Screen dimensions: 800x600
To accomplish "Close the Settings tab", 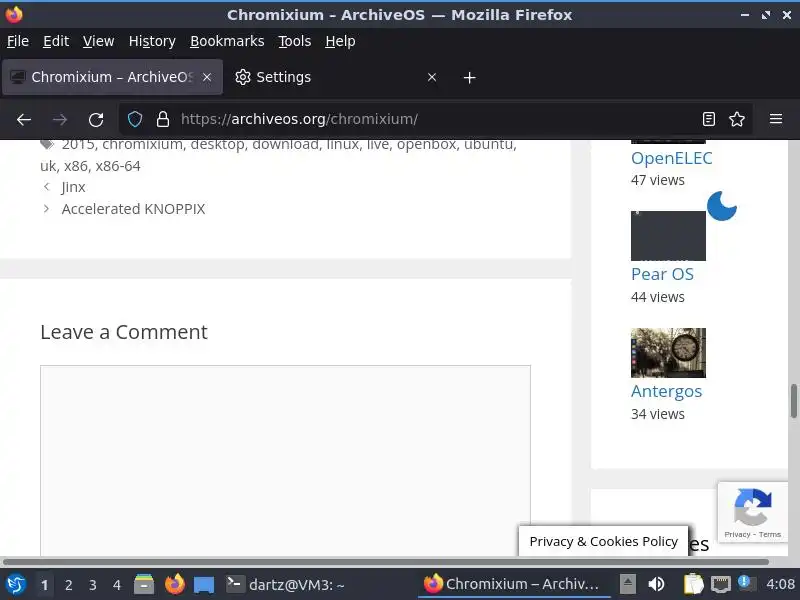I will (x=432, y=77).
